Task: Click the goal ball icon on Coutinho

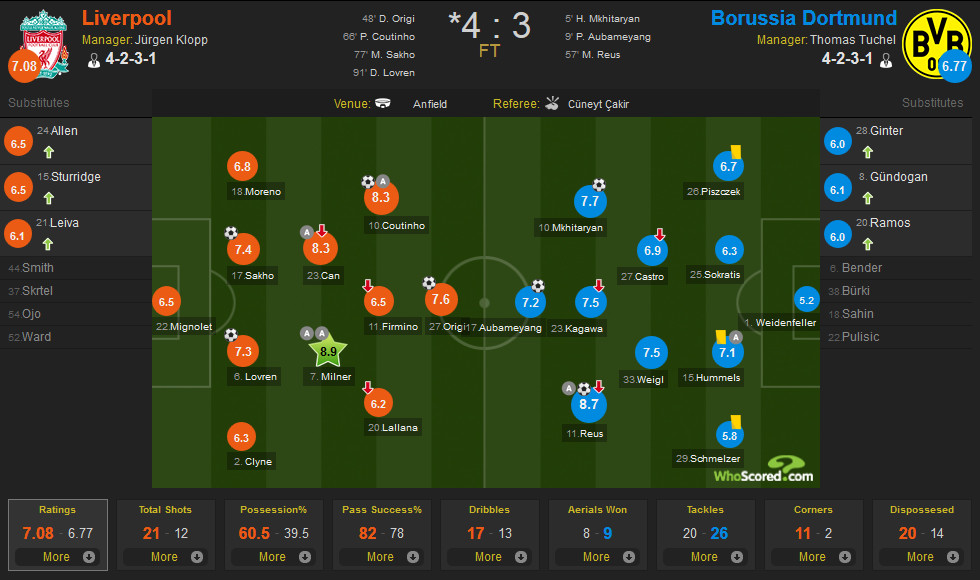Action: pyautogui.click(x=368, y=182)
